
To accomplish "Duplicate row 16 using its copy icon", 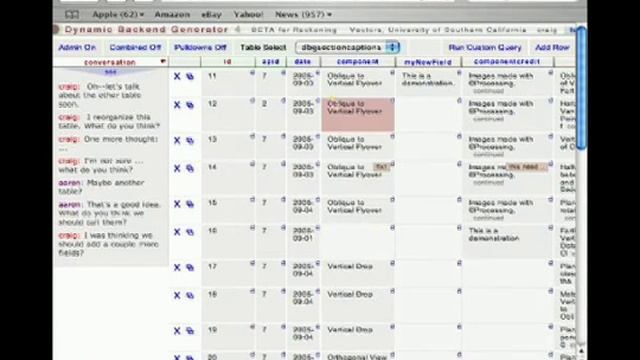I will pyautogui.click(x=190, y=232).
